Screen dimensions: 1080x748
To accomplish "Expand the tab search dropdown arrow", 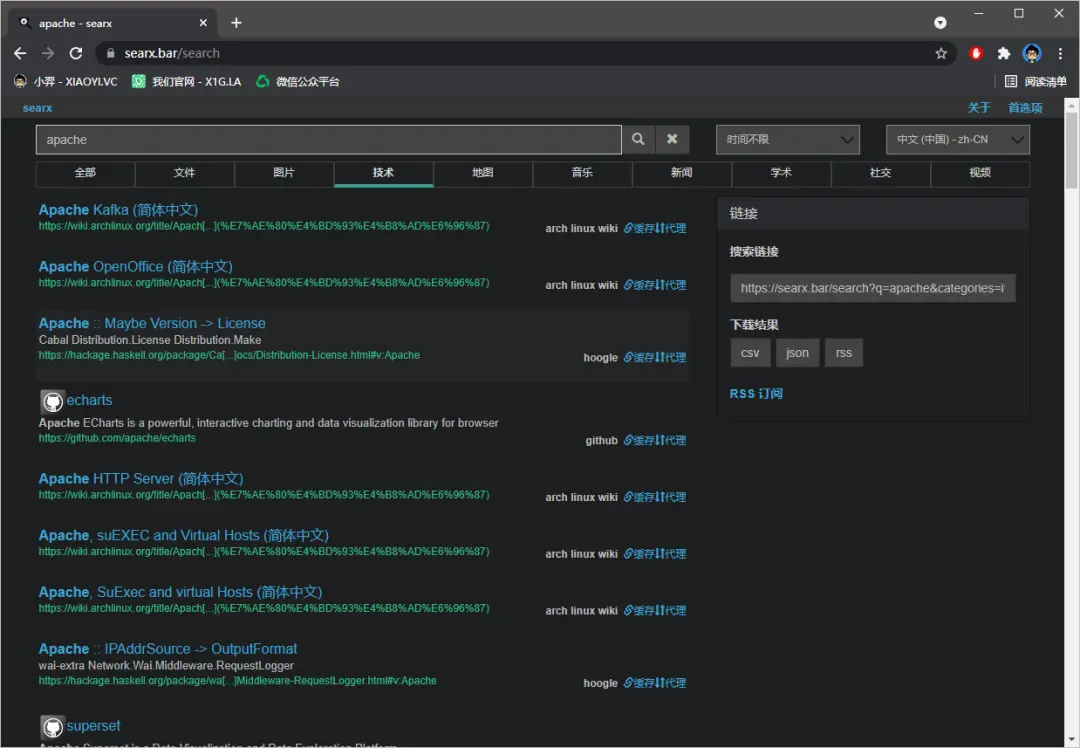I will coord(940,22).
